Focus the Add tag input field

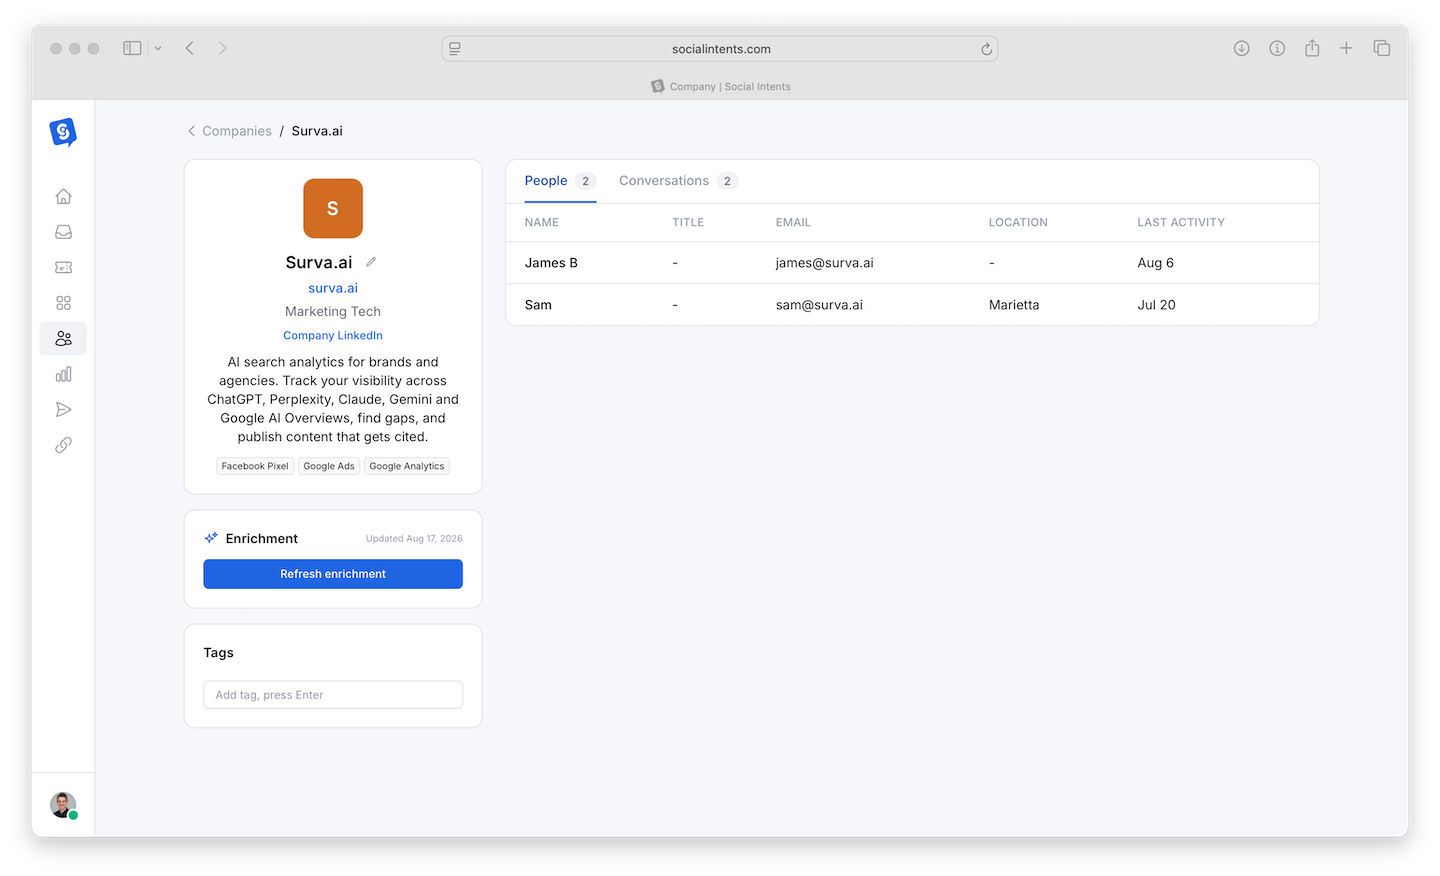coord(333,695)
